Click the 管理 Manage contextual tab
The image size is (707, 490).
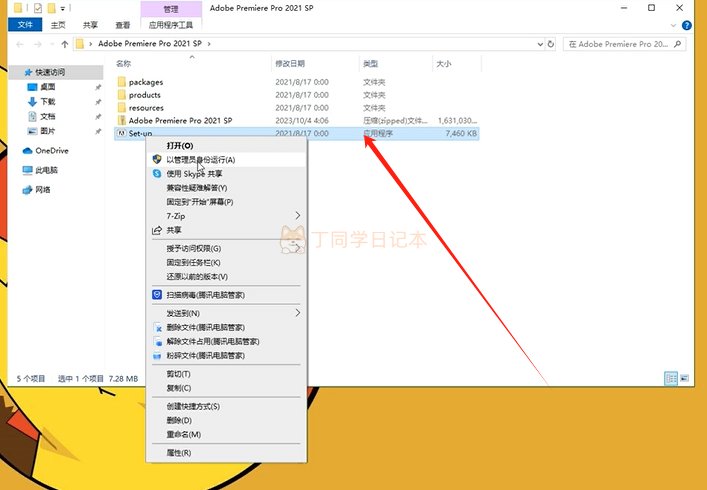(x=171, y=9)
